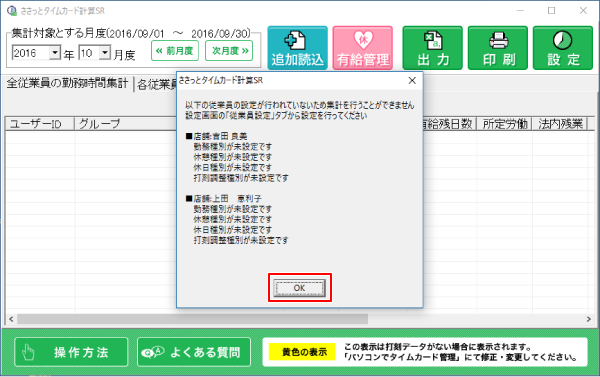Select the 全従業員の勤務時間集計 tab
The height and width of the screenshot is (377, 600).
coord(67,83)
